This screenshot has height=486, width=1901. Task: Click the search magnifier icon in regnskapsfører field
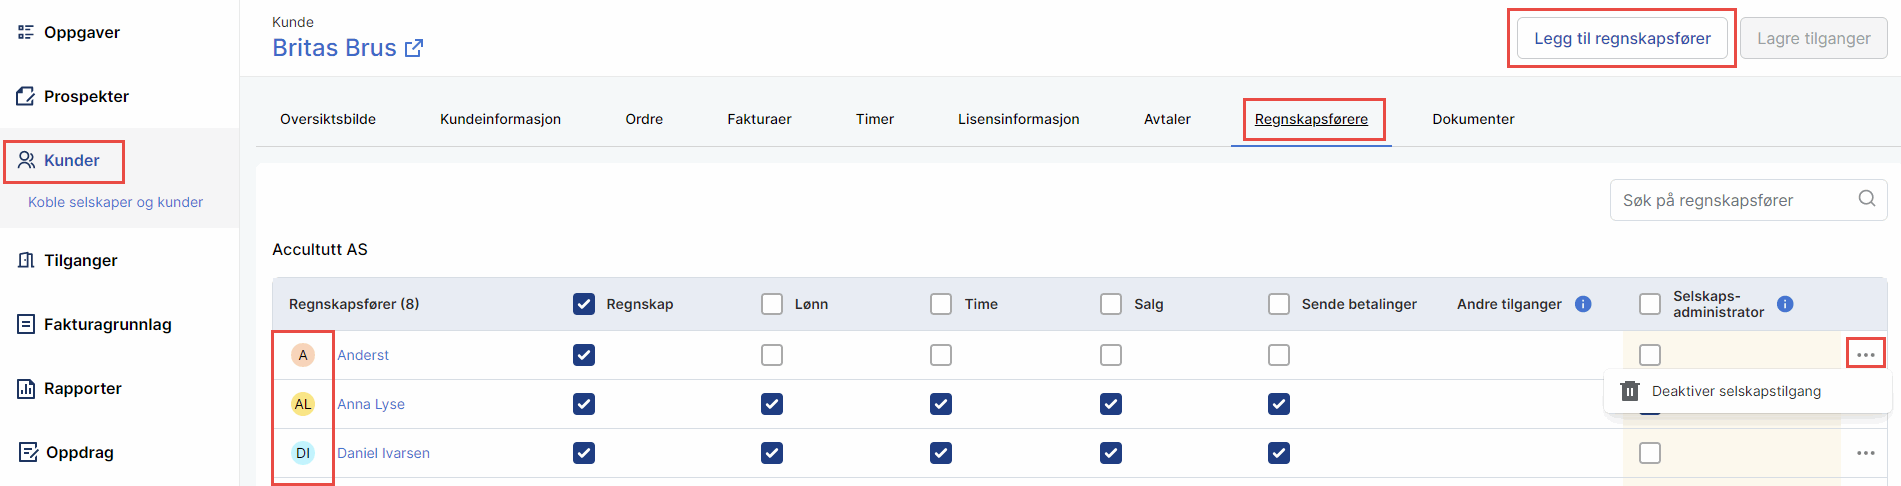click(1866, 199)
